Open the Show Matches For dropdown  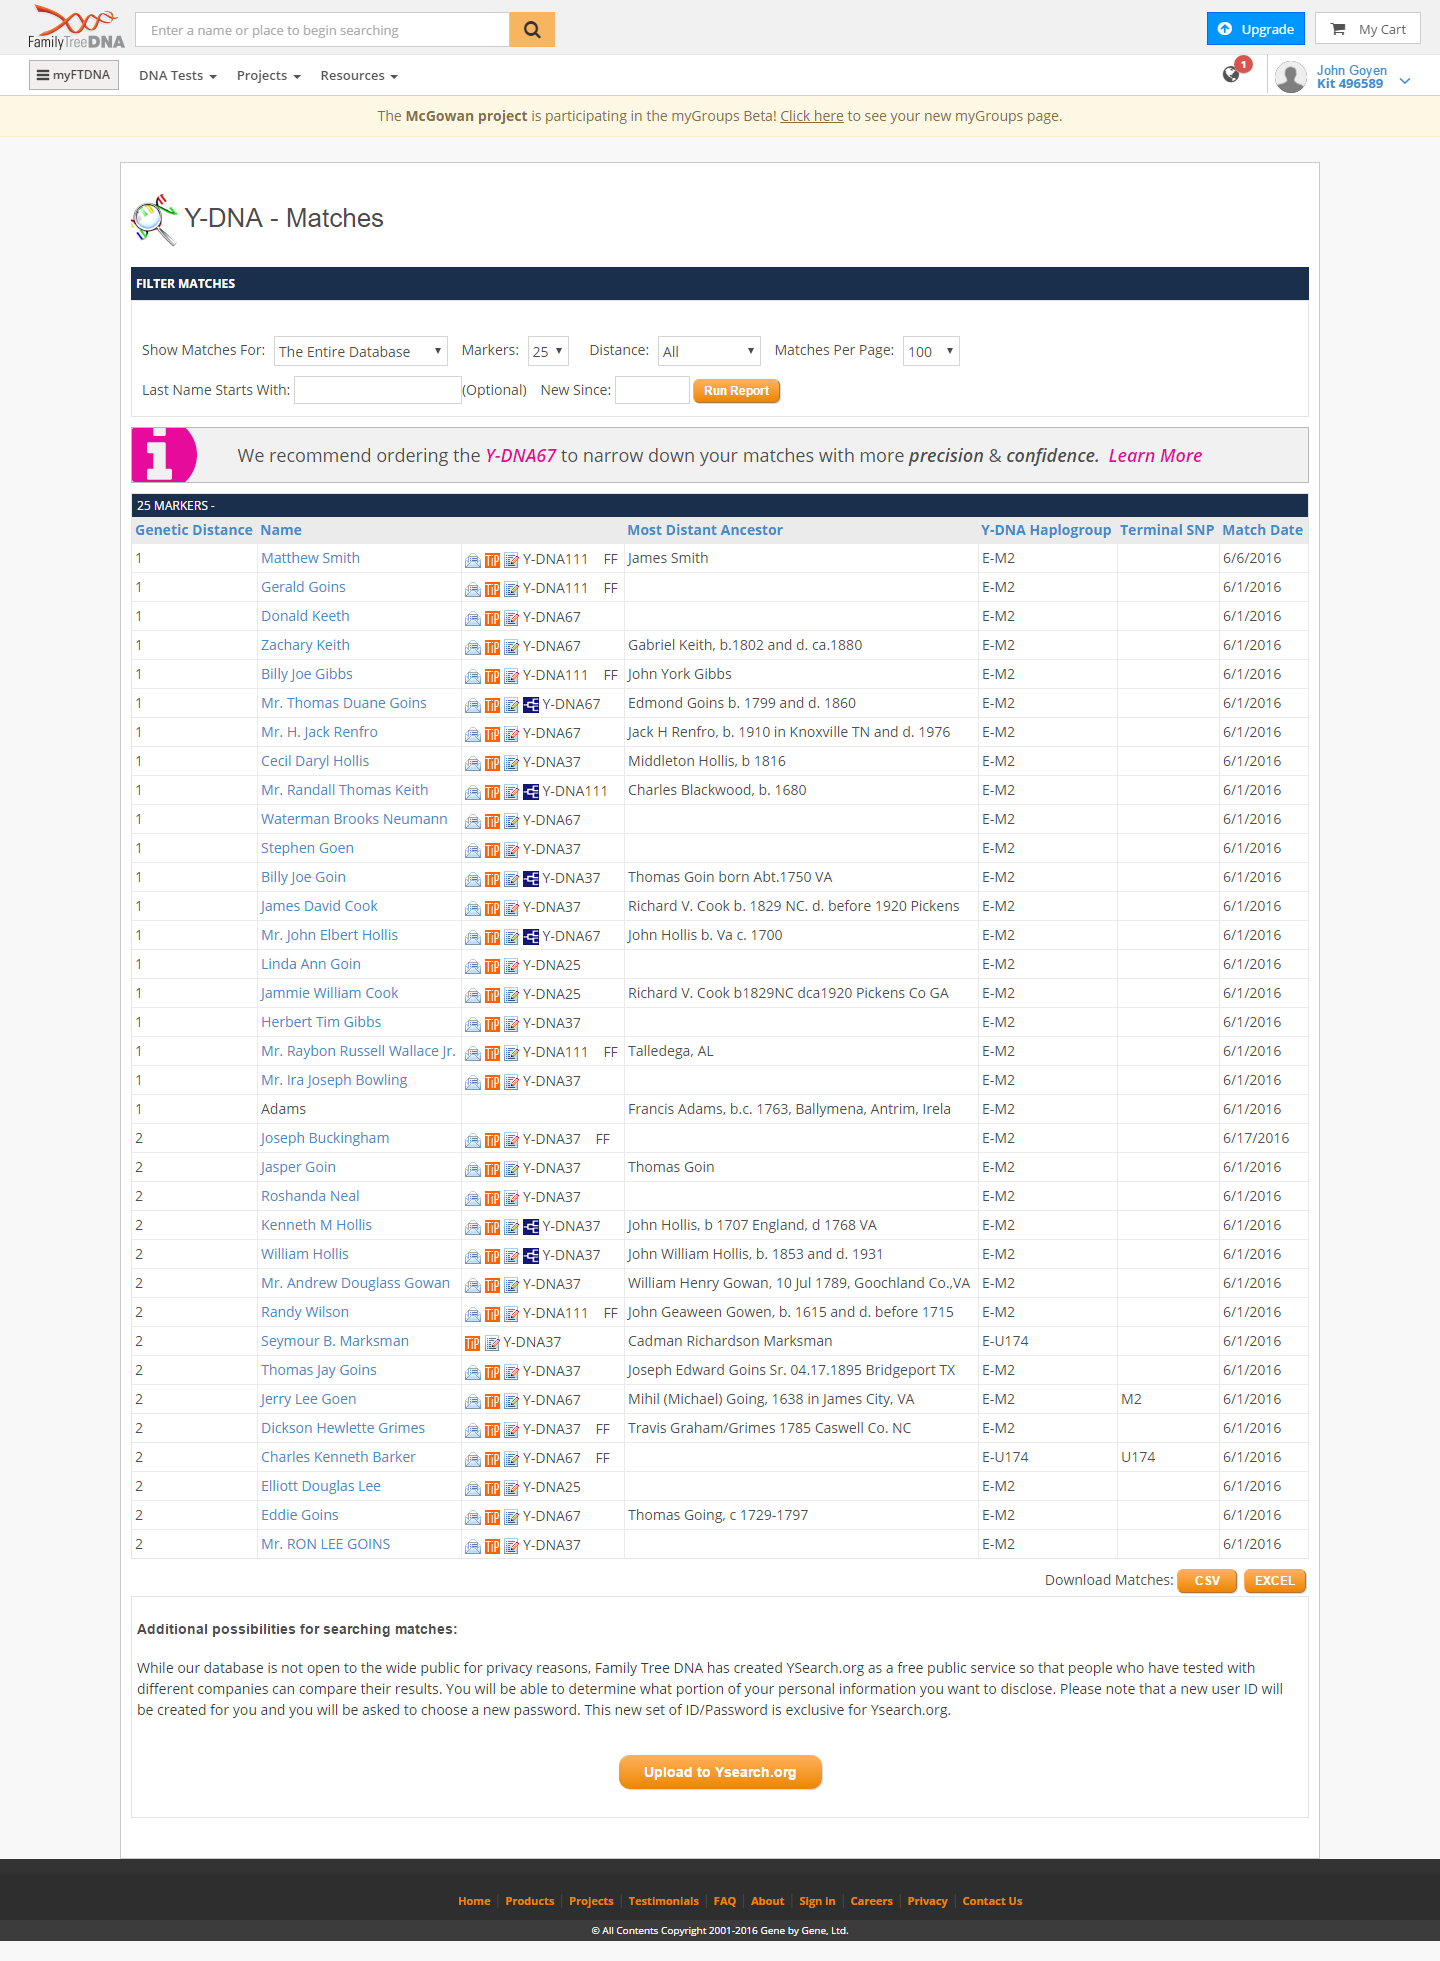pyautogui.click(x=361, y=351)
